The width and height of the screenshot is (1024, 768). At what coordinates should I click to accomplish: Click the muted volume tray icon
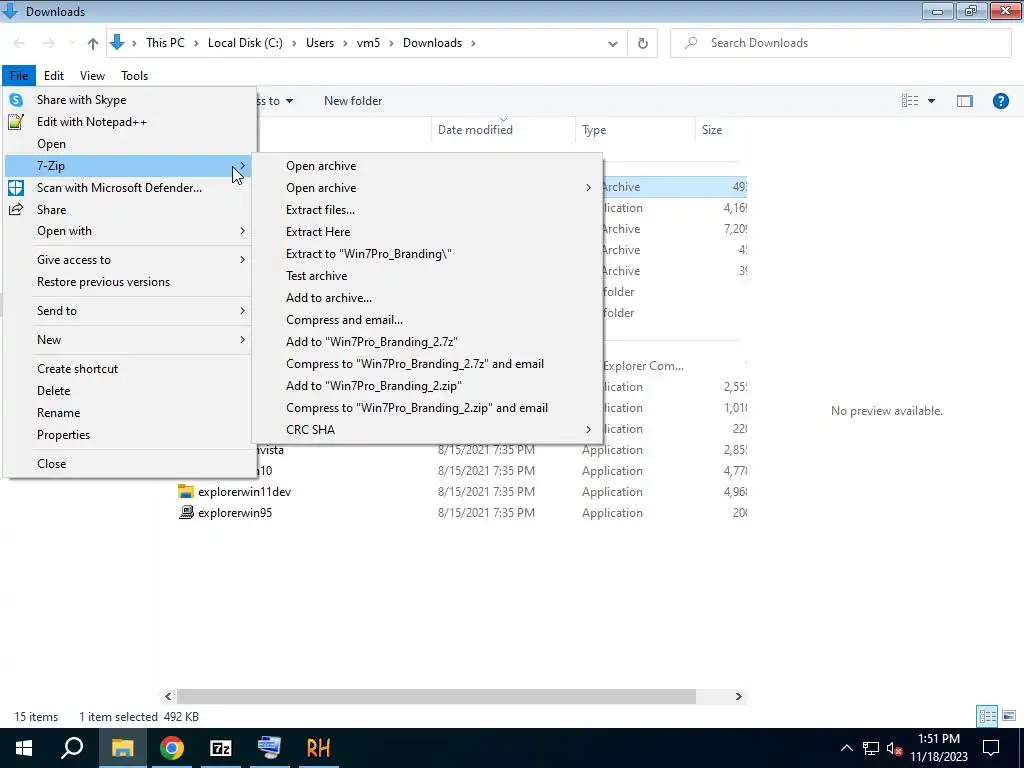tap(894, 748)
